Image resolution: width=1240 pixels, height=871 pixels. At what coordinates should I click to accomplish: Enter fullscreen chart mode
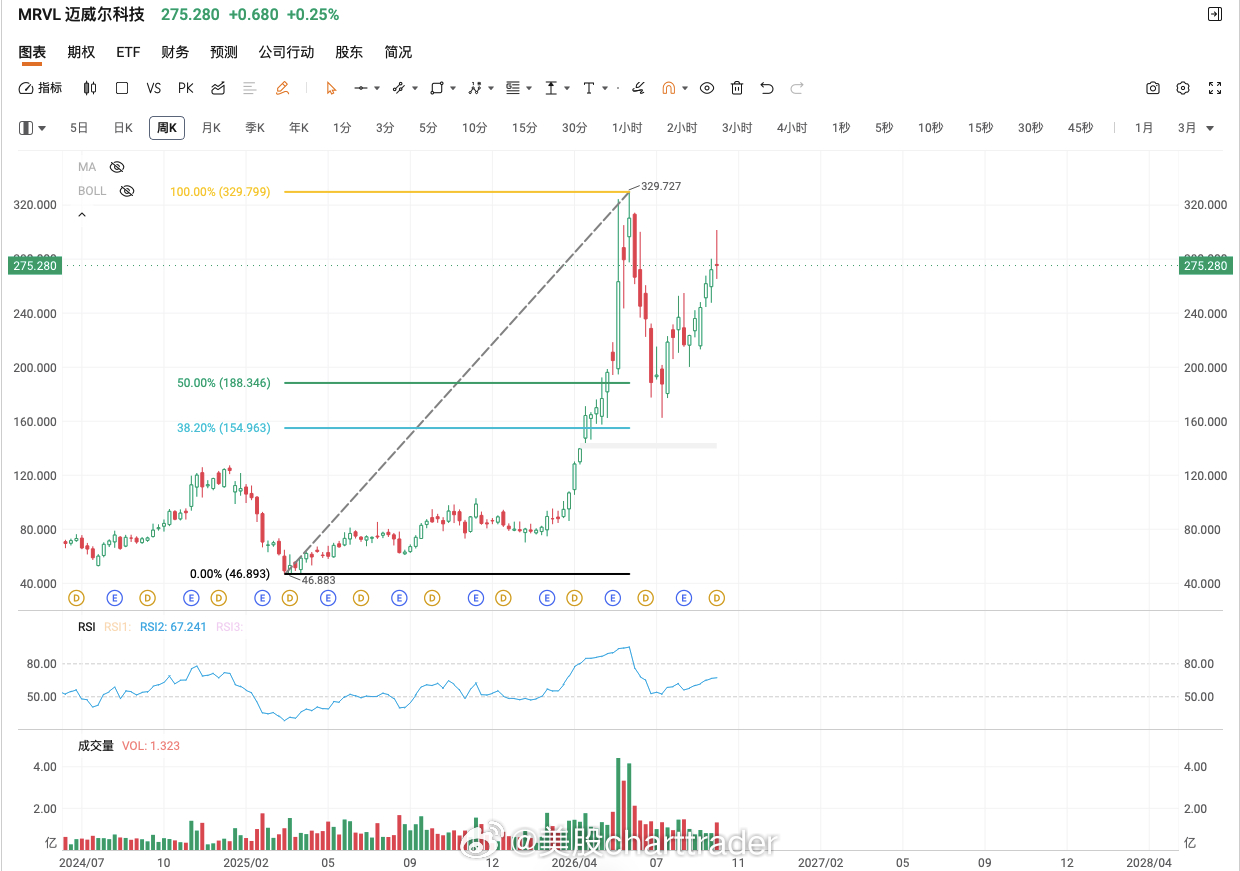coord(1215,88)
